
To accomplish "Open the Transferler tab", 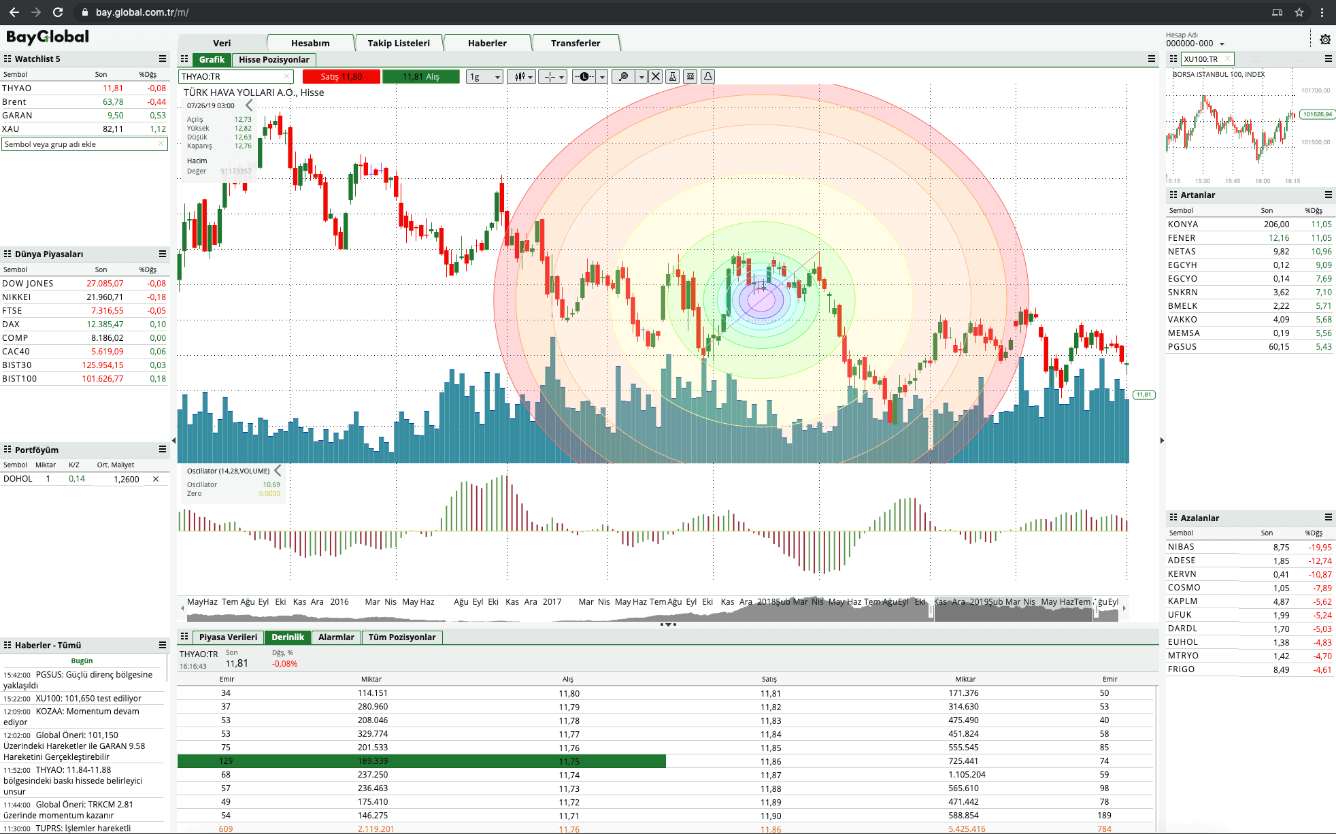I will [x=576, y=43].
